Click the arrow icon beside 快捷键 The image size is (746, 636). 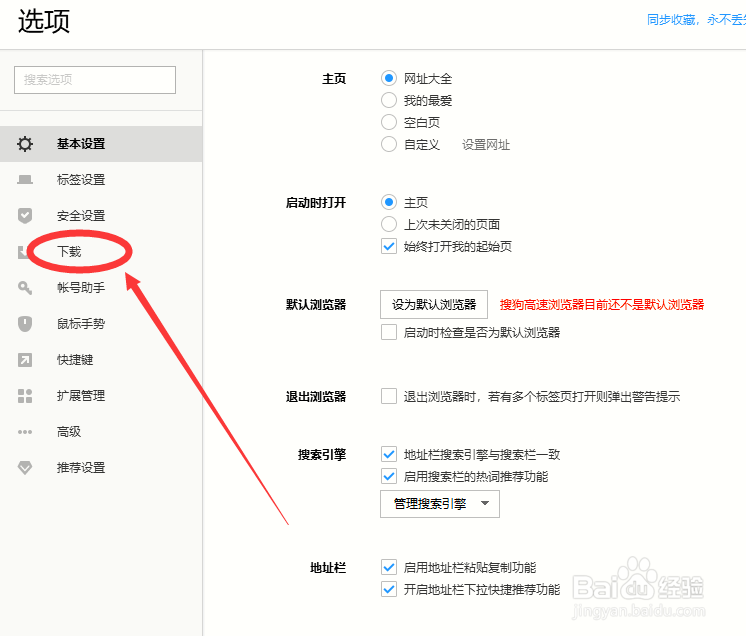25,360
